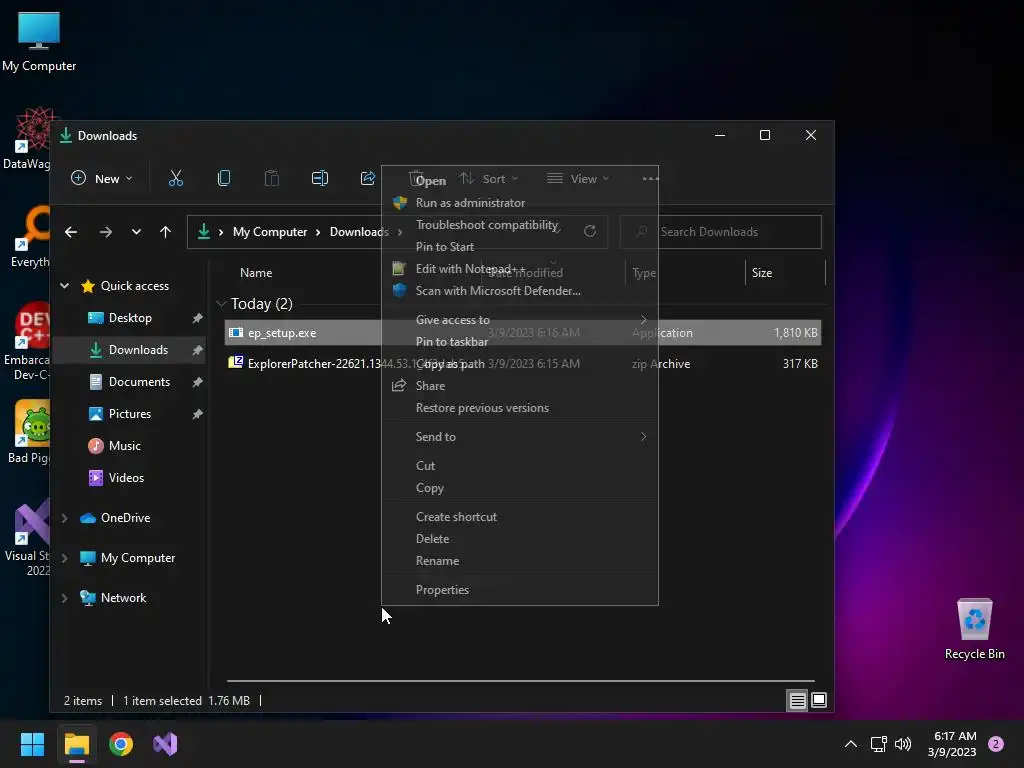Open Properties from context menu
This screenshot has height=768, width=1024.
[x=520, y=590]
